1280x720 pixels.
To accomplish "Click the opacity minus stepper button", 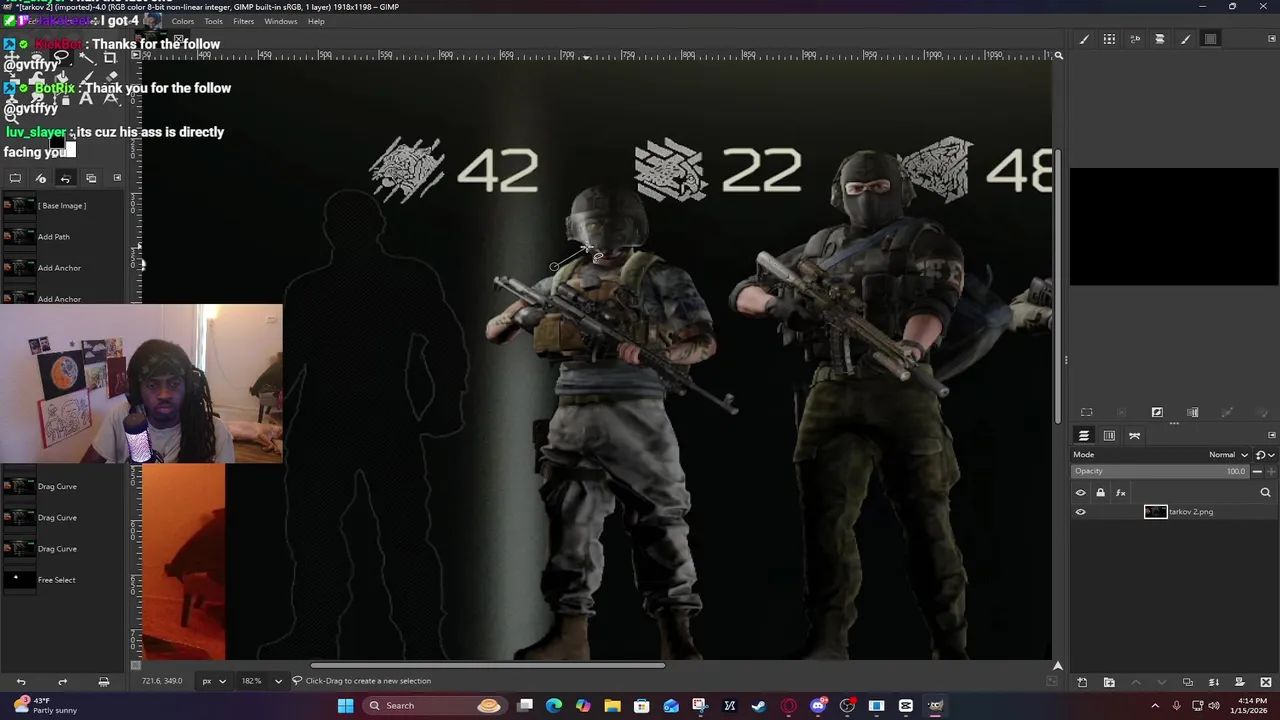I will 1258,471.
